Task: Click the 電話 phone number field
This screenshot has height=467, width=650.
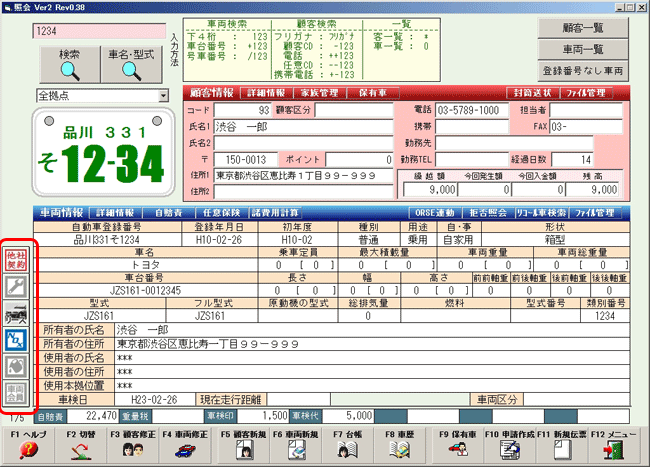Action: [x=479, y=108]
